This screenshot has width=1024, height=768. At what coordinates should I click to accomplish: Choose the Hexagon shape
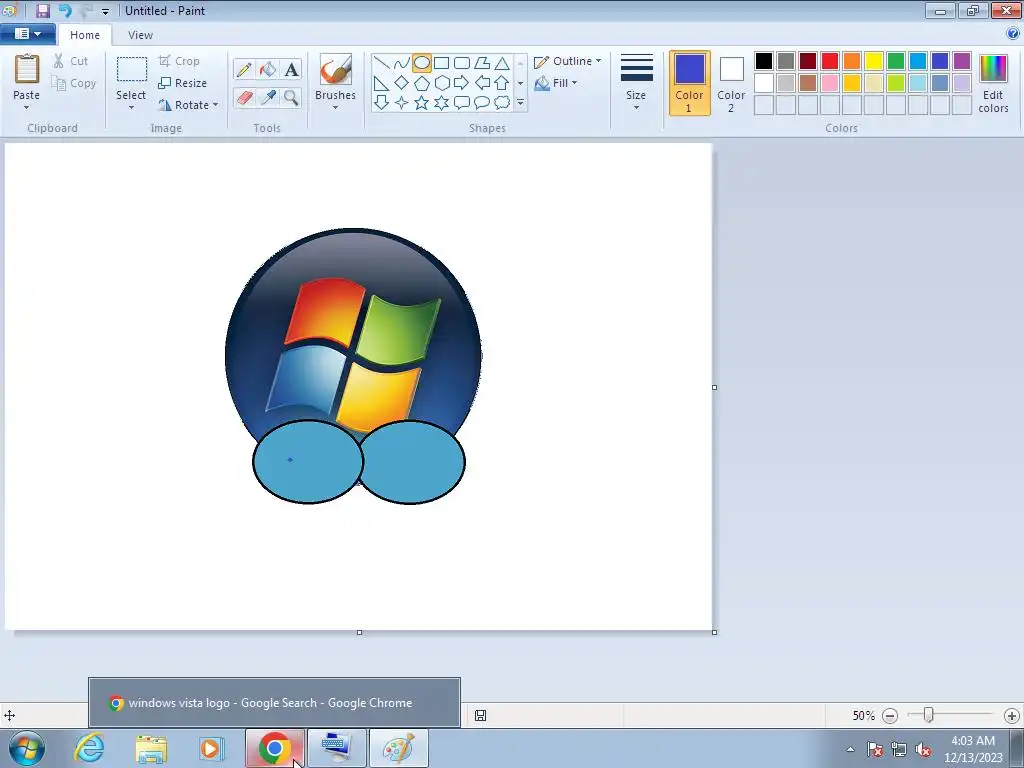tap(441, 83)
